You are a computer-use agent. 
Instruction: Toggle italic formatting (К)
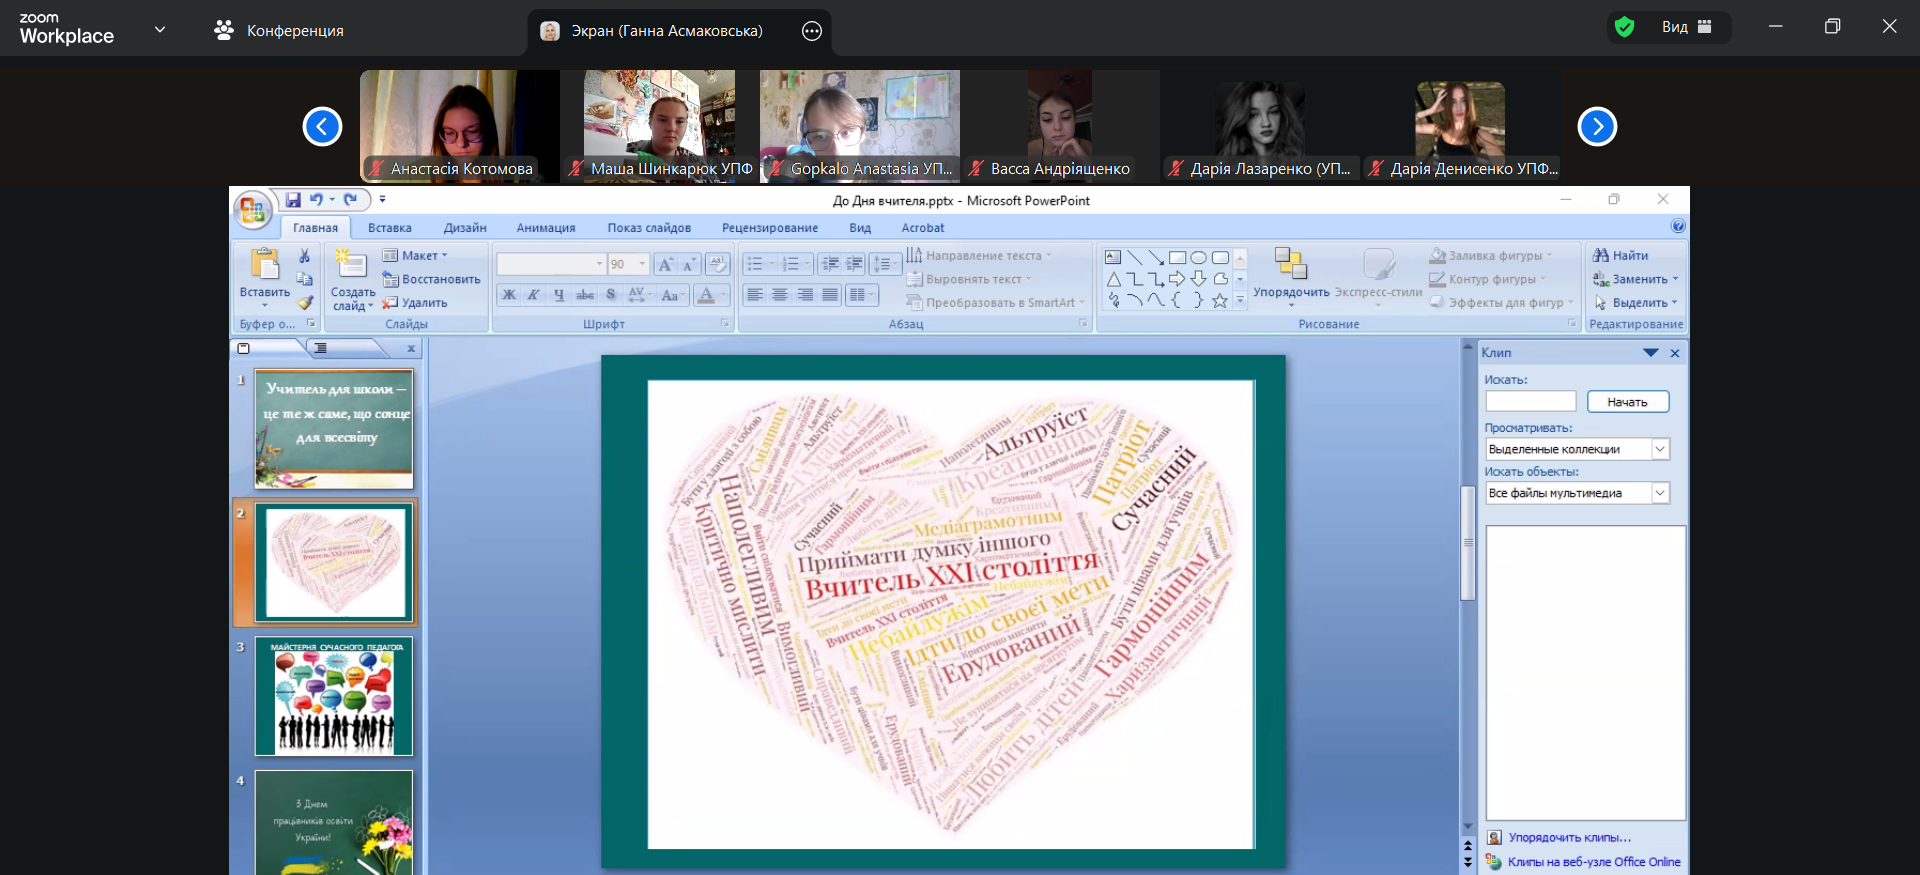click(534, 295)
